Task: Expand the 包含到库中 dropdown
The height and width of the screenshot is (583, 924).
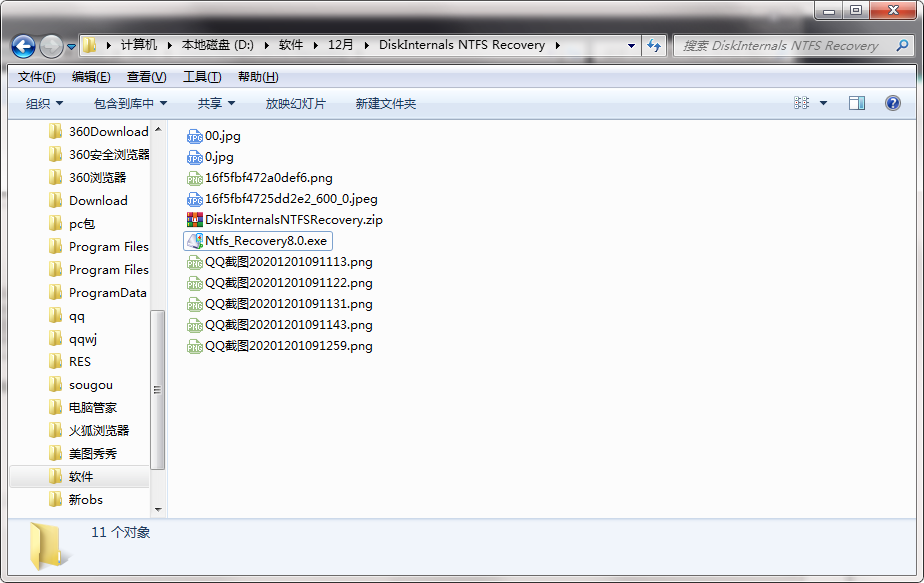Action: pos(130,104)
